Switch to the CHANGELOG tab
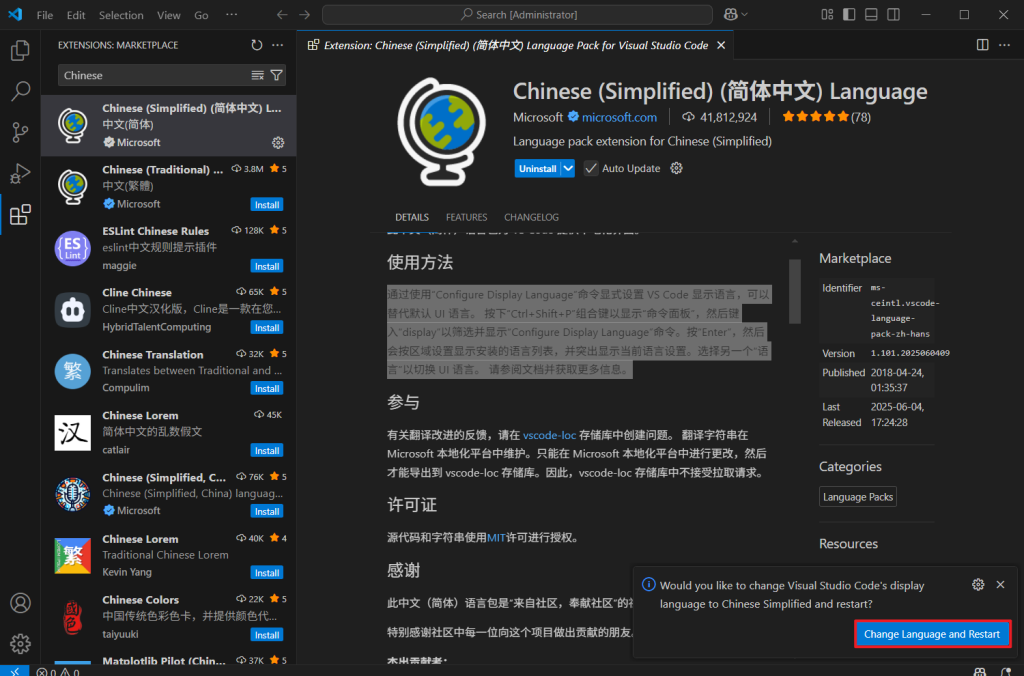This screenshot has width=1024, height=676. pyautogui.click(x=532, y=217)
